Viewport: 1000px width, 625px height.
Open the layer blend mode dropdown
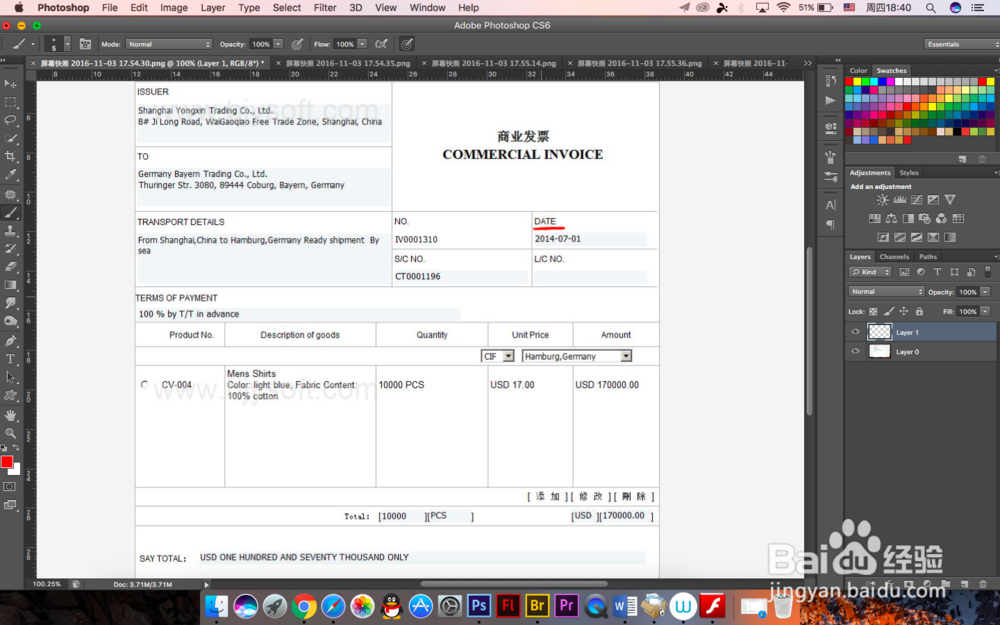pos(886,291)
